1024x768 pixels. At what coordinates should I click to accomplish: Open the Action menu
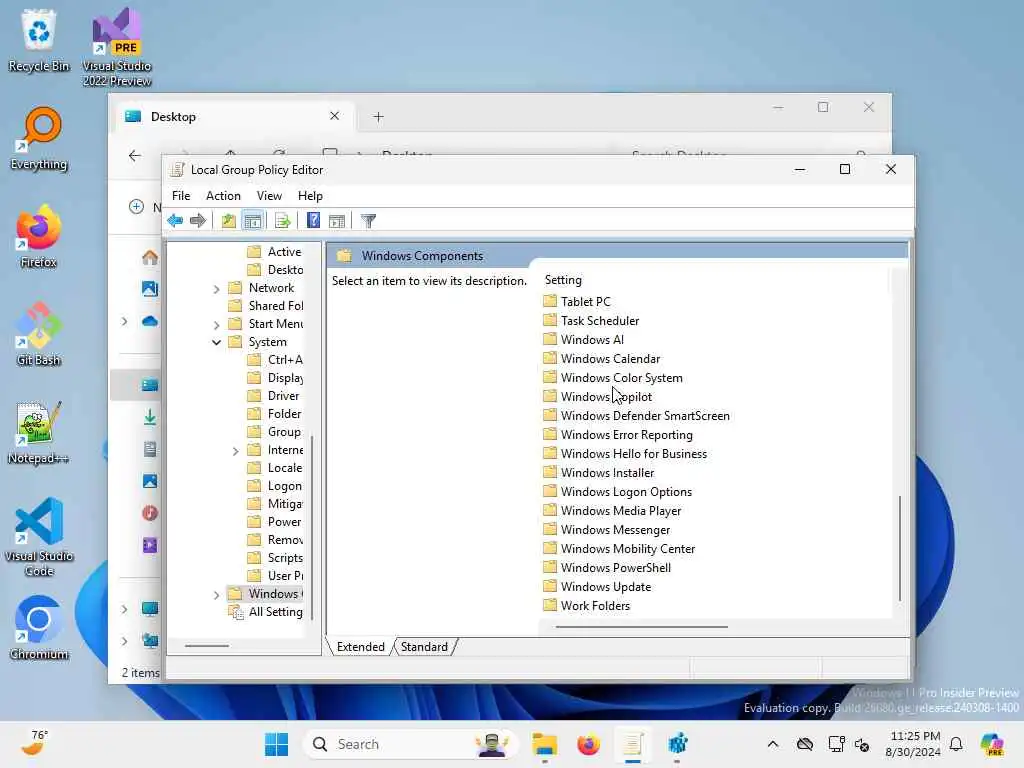[x=223, y=196]
